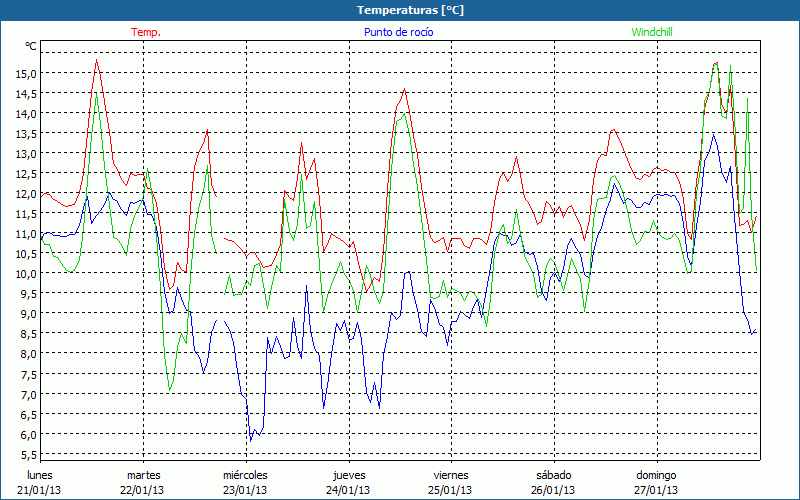Click the 10,0 y-axis value
The height and width of the screenshot is (500, 800).
coord(26,273)
